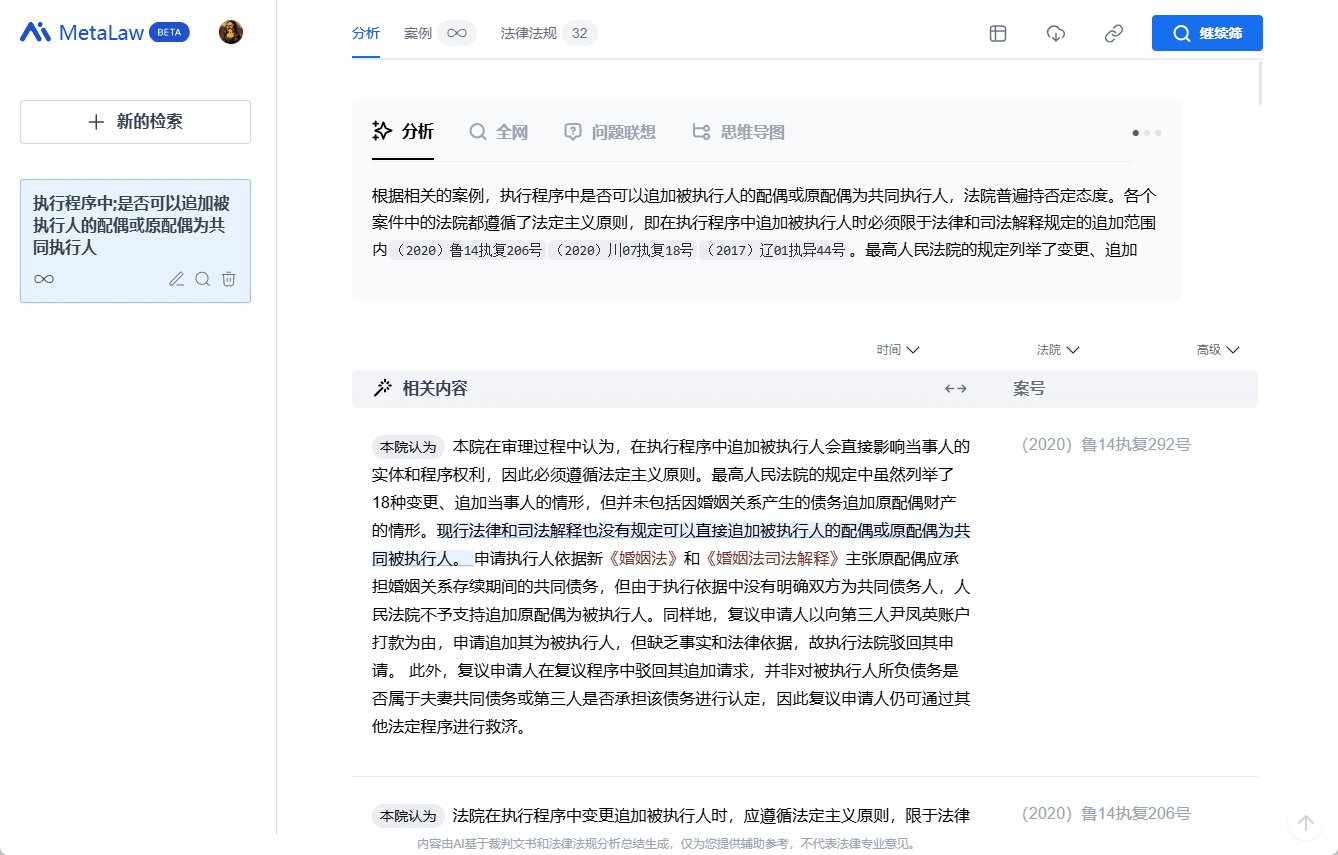The width and height of the screenshot is (1338, 855).
Task: Delete the saved search with trash icon
Action: point(229,279)
